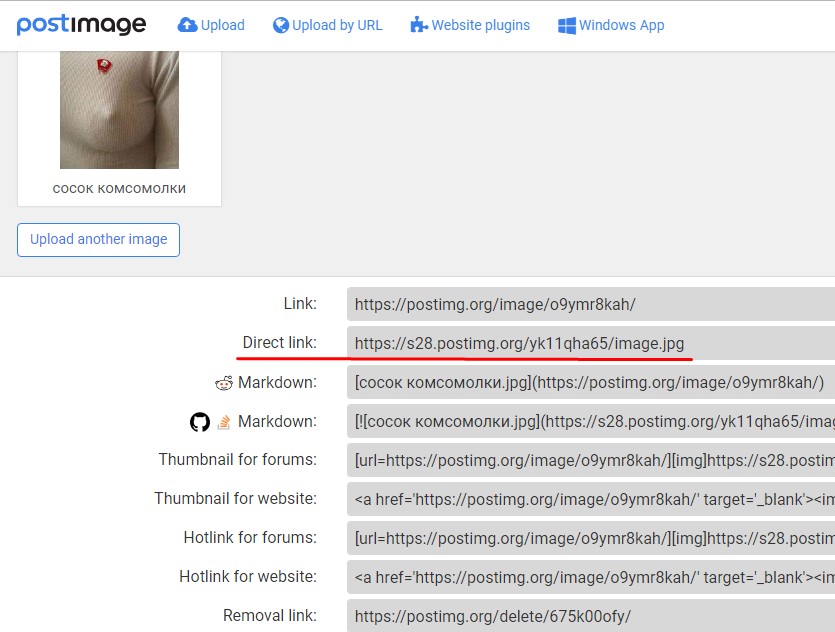Image resolution: width=835 pixels, height=632 pixels.
Task: Select Thumbnail for website code field
Action: (591, 499)
